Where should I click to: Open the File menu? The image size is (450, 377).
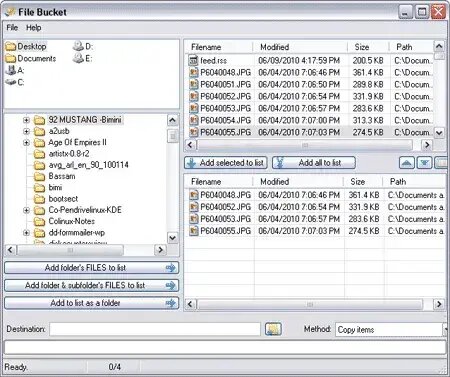tap(12, 28)
